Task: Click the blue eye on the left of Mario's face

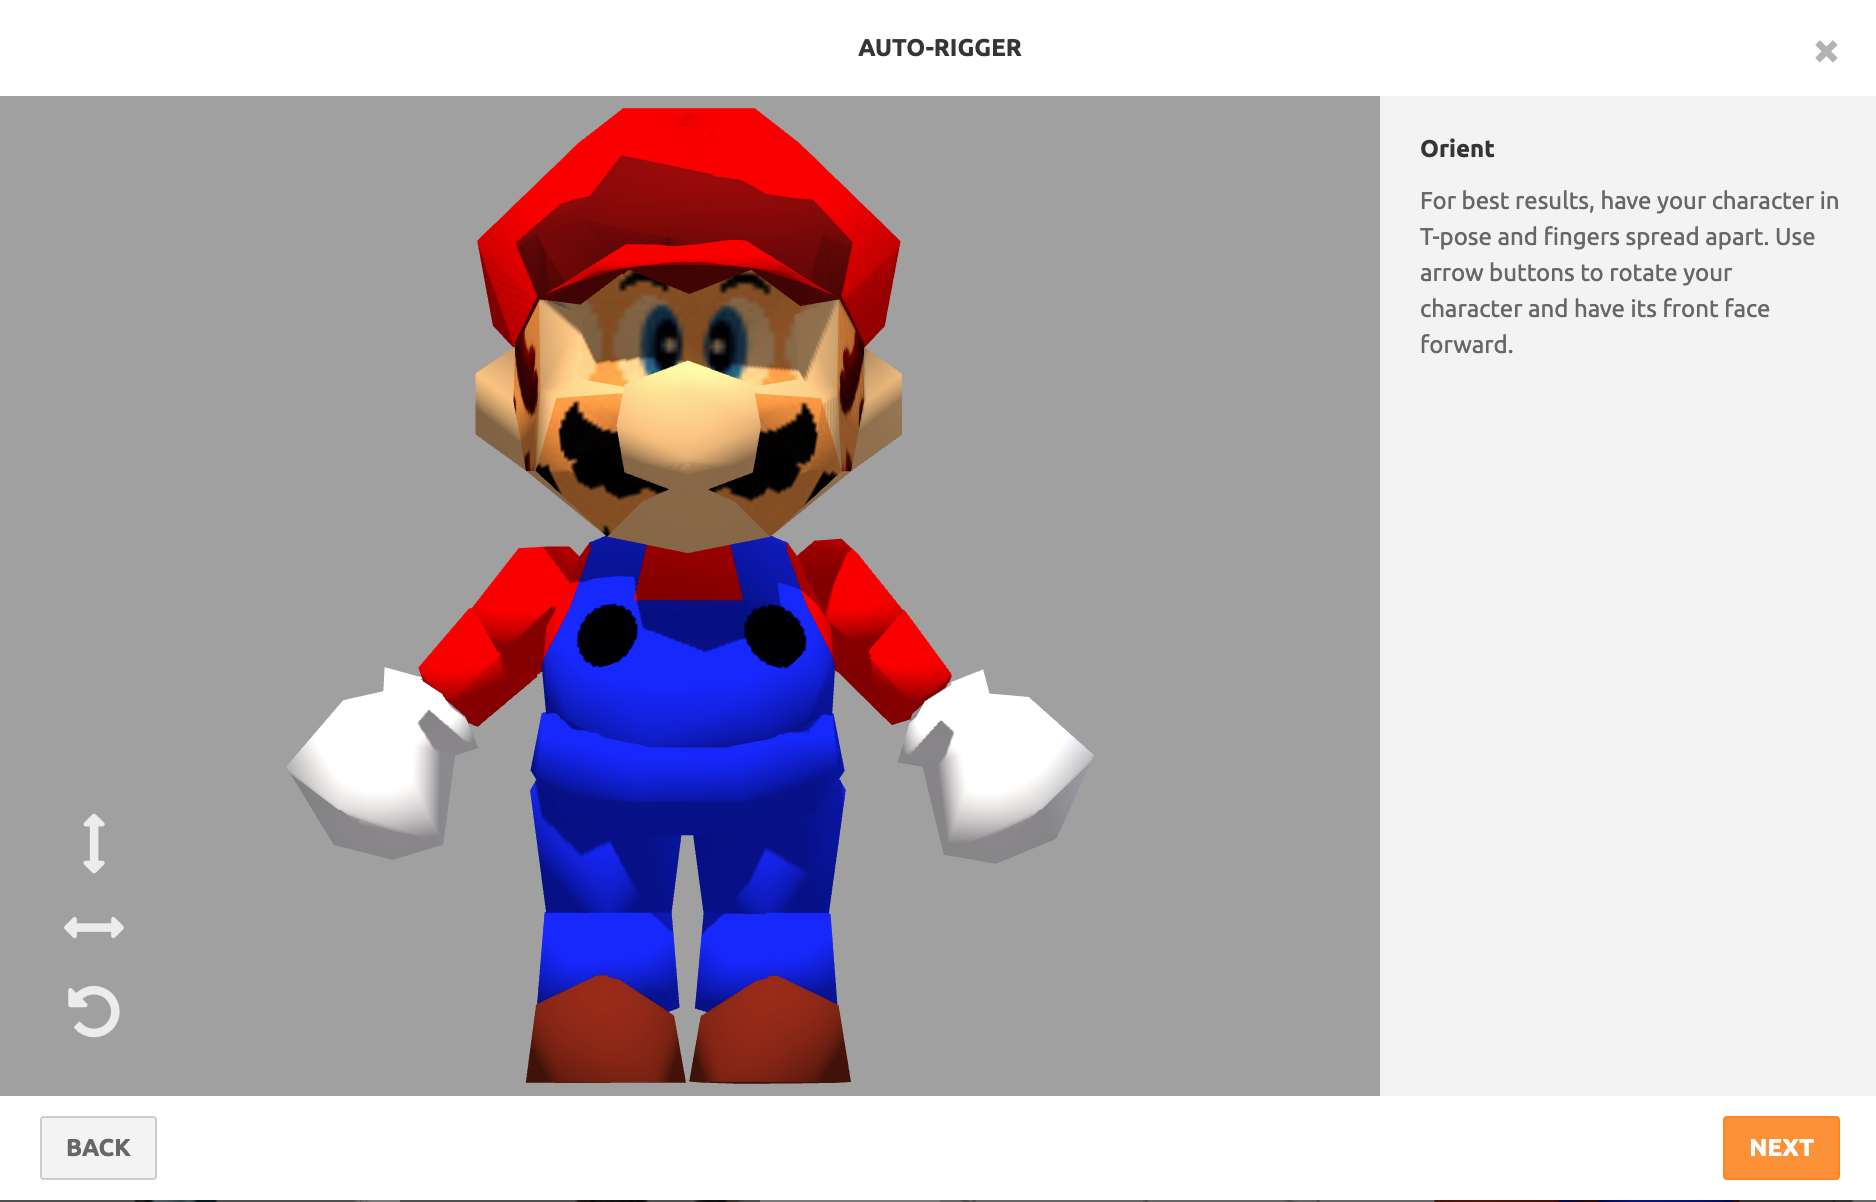Action: (x=661, y=340)
